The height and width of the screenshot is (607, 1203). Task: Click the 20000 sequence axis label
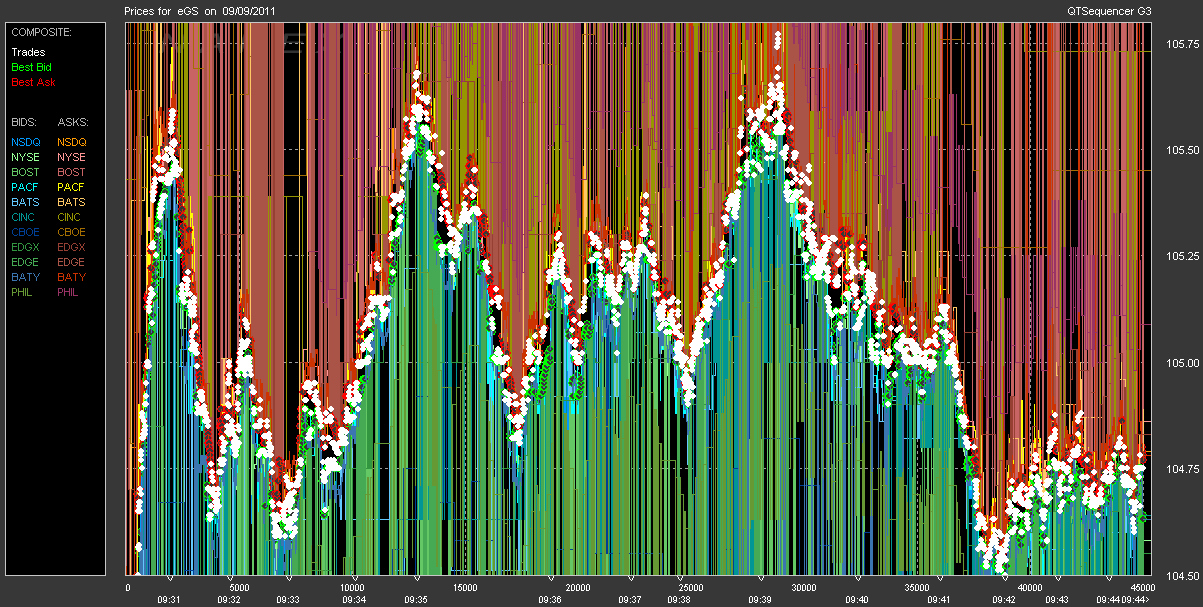tap(577, 588)
